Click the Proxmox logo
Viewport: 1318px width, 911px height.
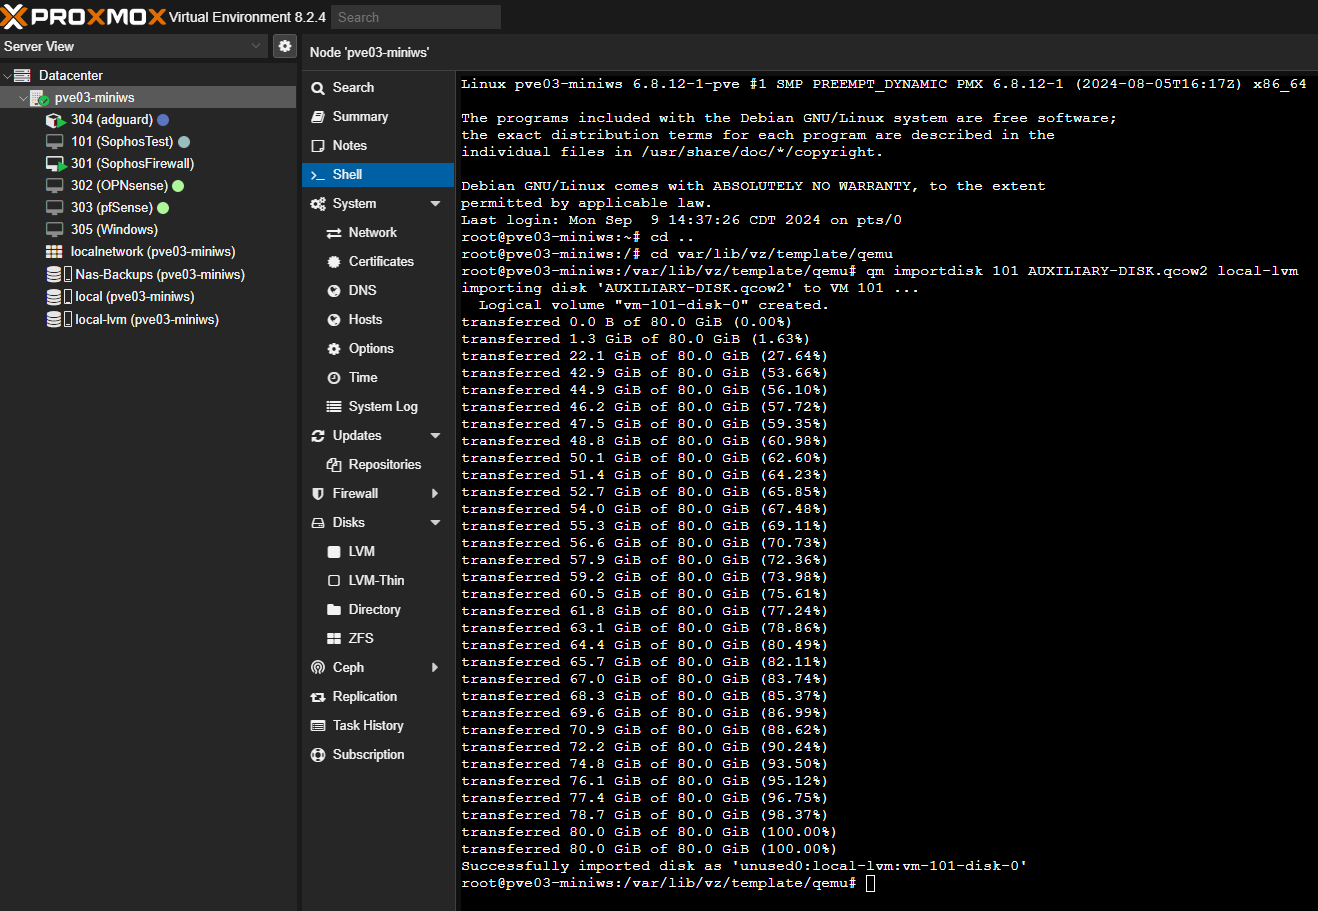point(84,17)
